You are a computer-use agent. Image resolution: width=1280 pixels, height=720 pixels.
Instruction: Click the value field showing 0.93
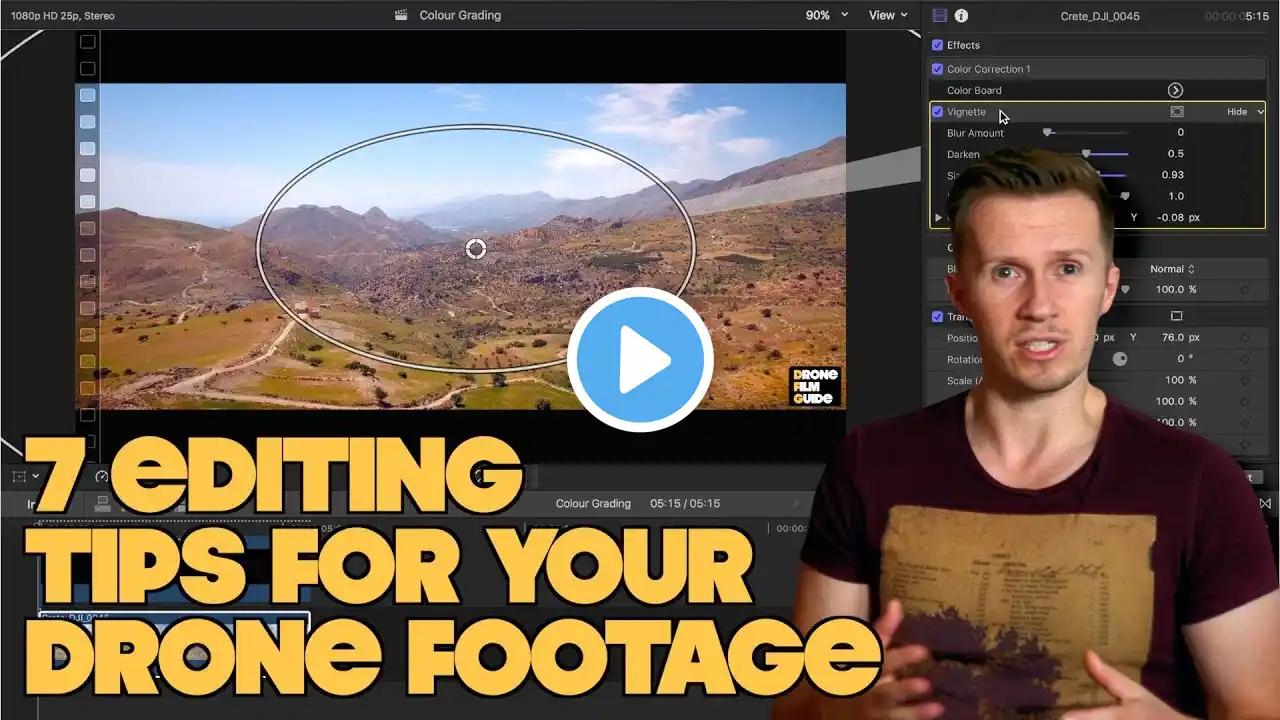click(1173, 175)
